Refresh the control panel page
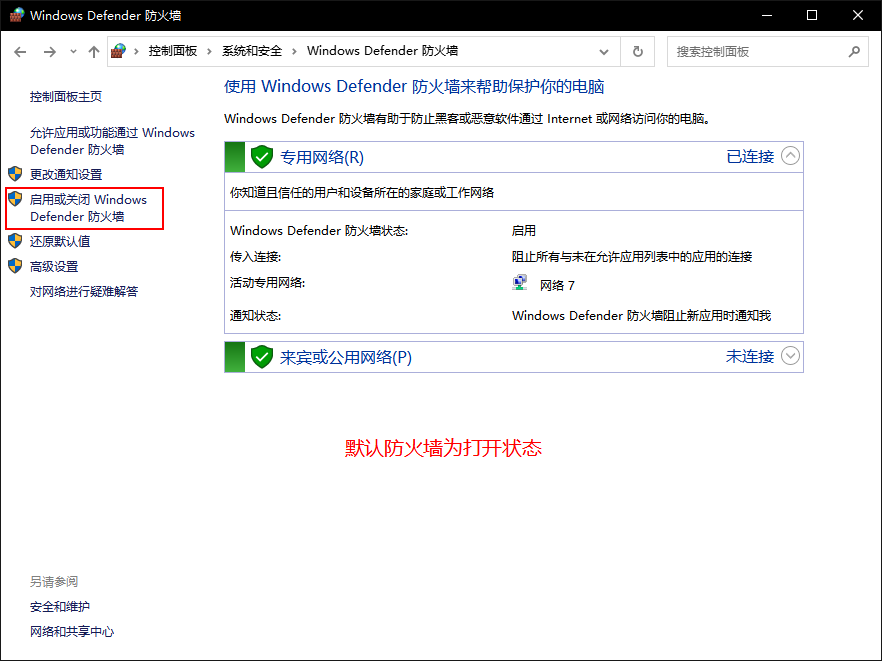The height and width of the screenshot is (661, 882). (x=637, y=52)
